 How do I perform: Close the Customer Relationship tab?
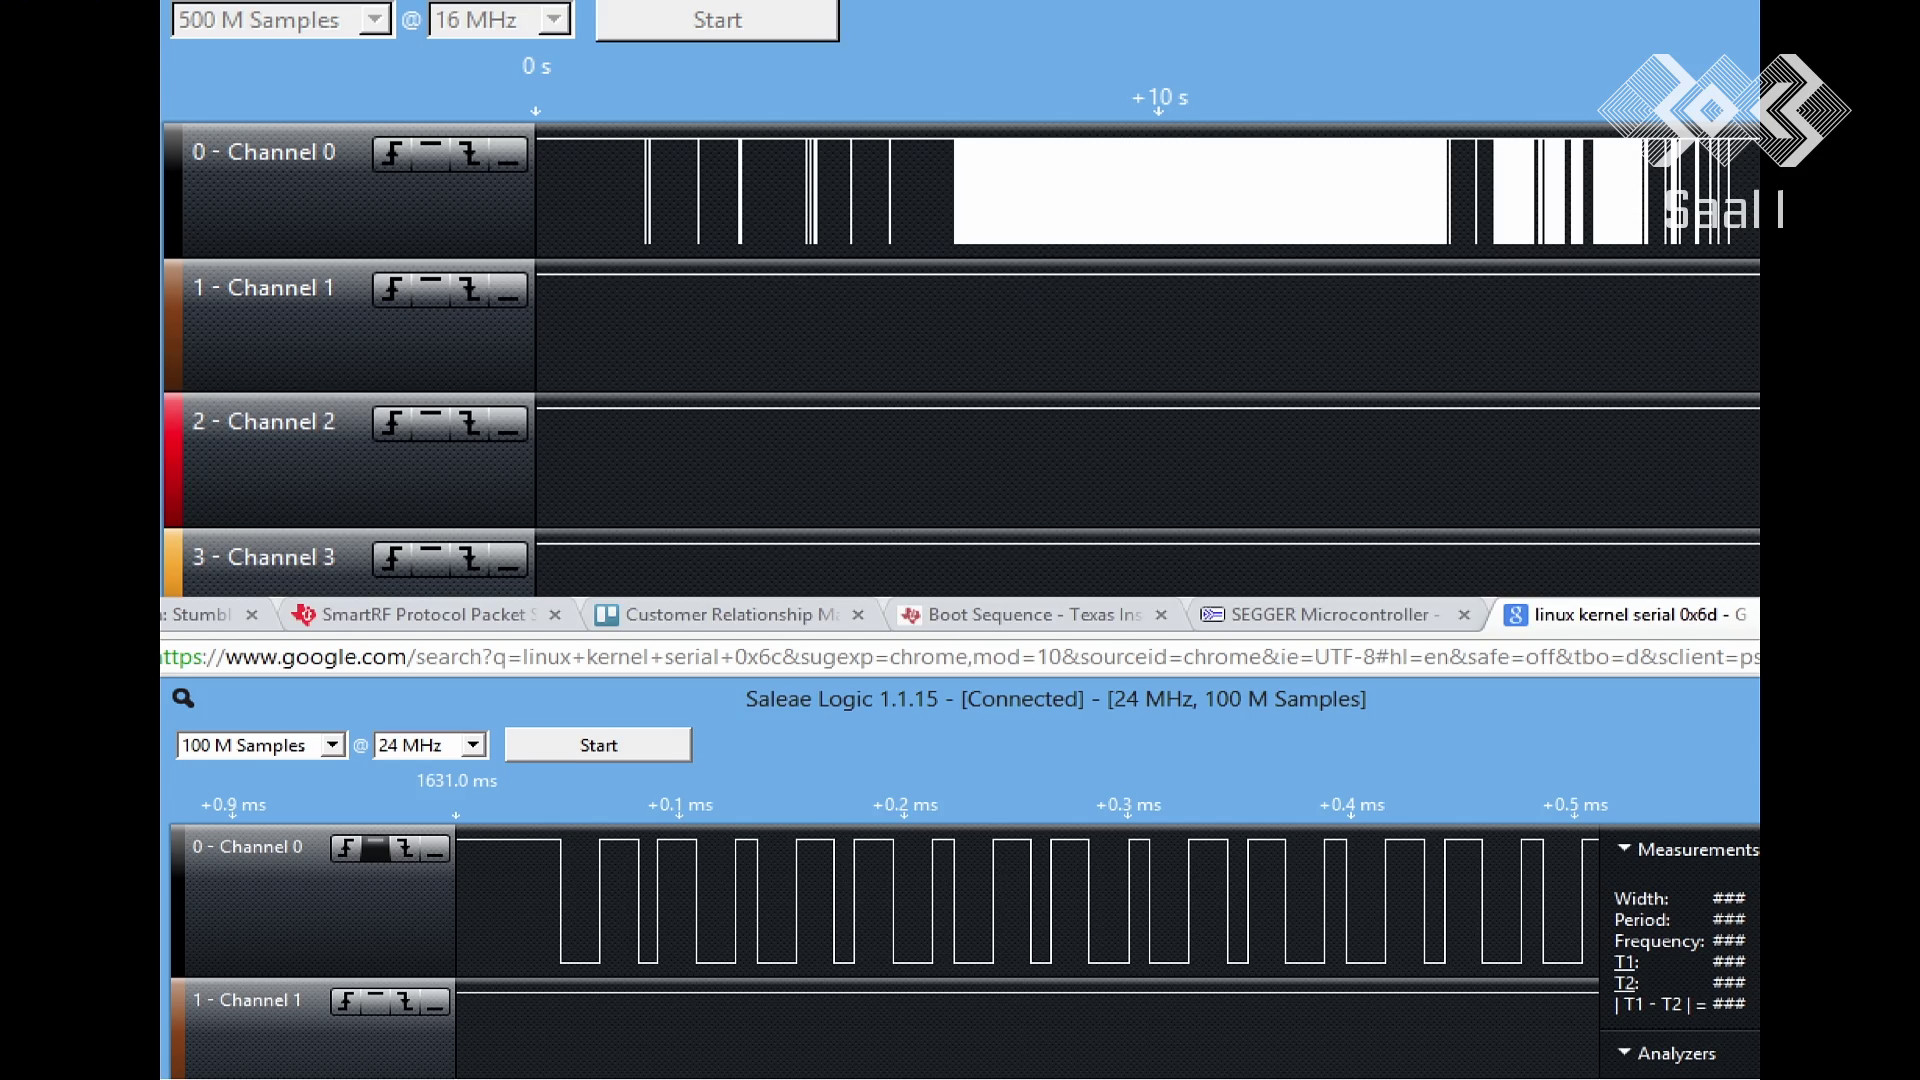pyautogui.click(x=858, y=615)
